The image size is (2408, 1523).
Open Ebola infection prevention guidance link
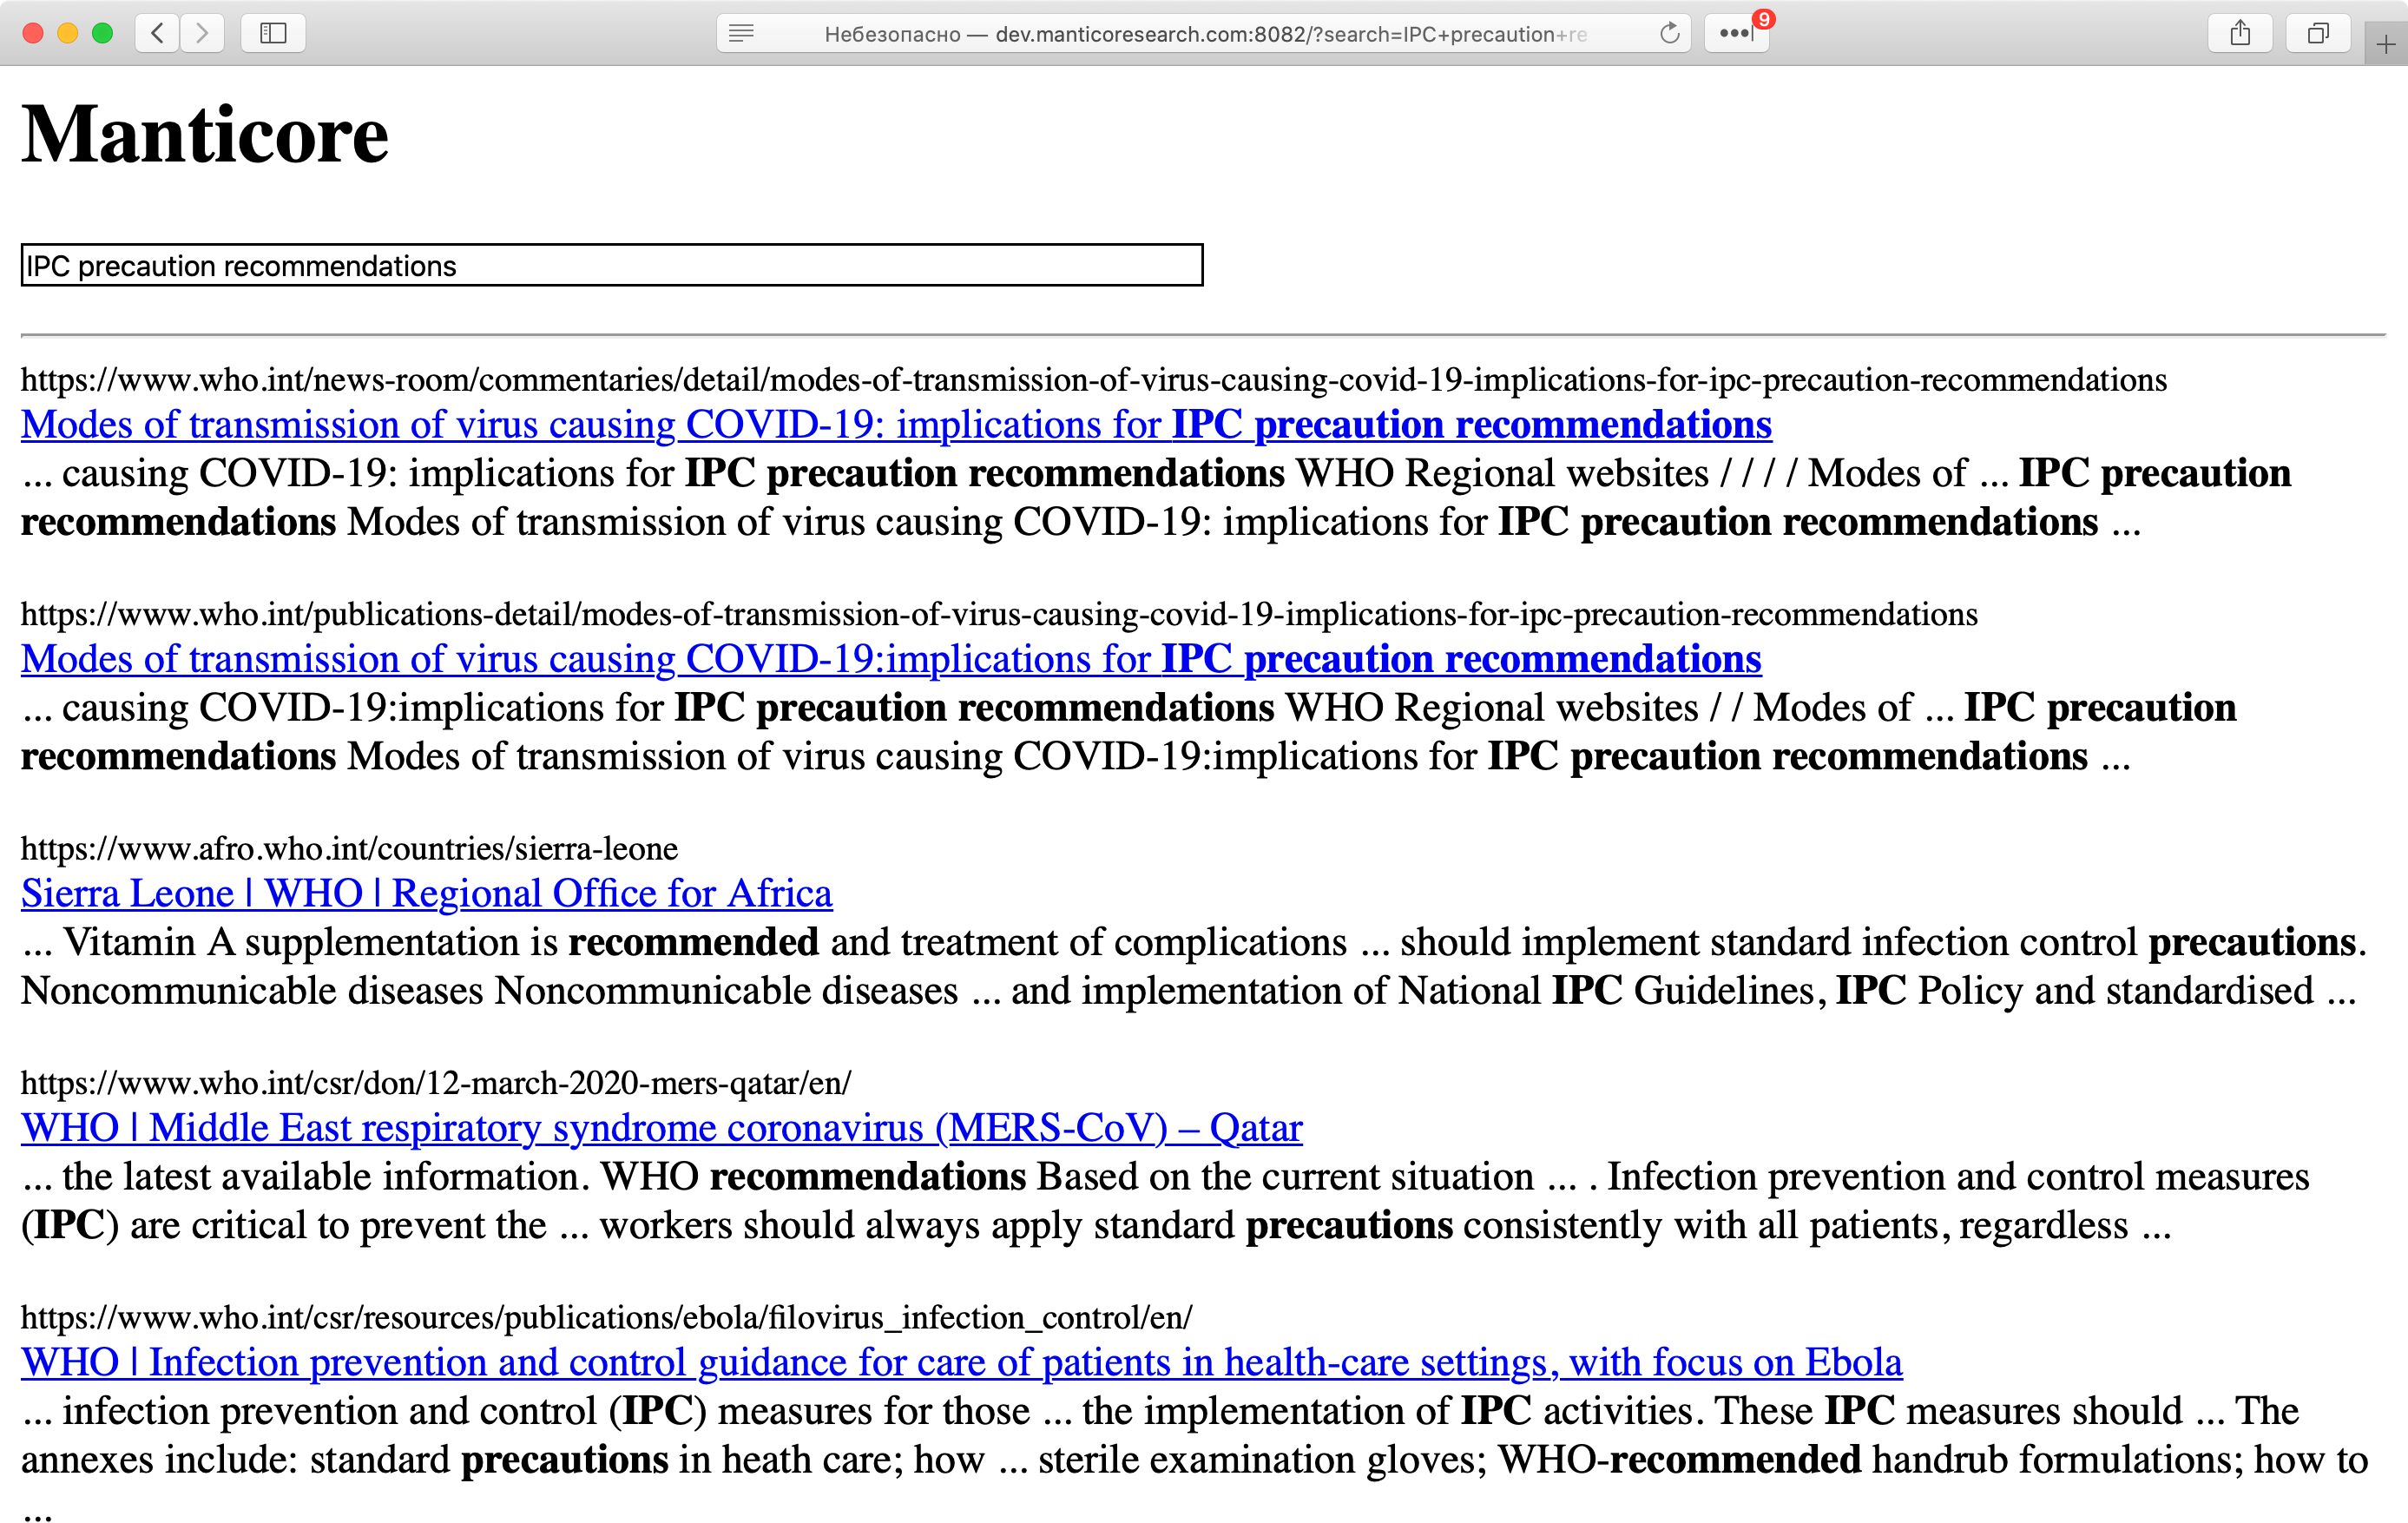tap(961, 1362)
